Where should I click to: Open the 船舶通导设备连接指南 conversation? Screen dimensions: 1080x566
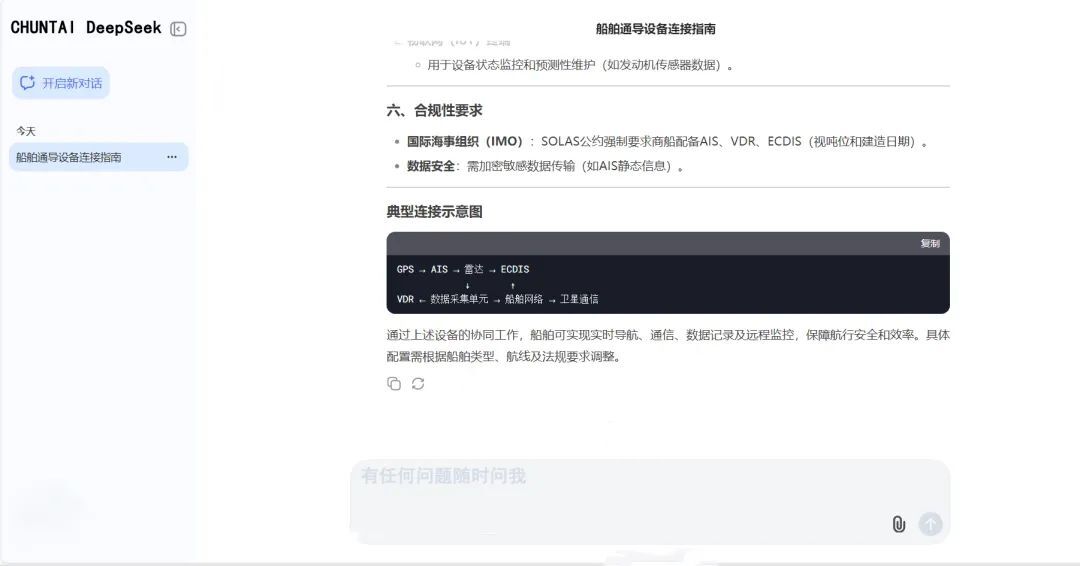point(98,157)
